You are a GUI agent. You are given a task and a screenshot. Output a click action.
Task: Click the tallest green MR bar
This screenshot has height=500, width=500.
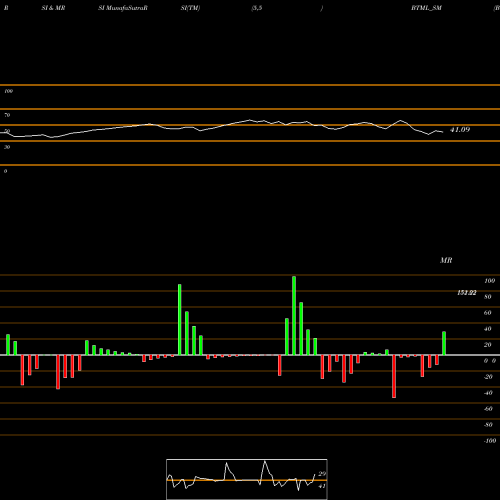tap(294, 316)
